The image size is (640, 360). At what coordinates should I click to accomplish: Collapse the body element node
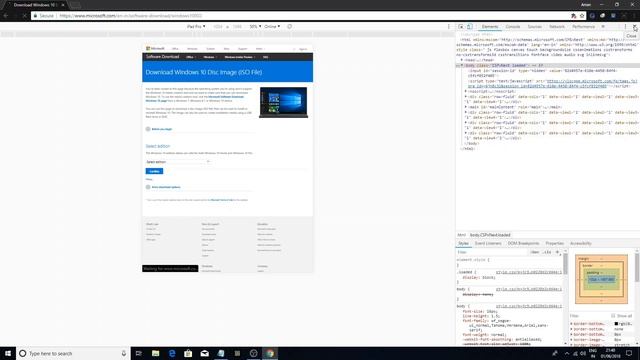point(462,65)
